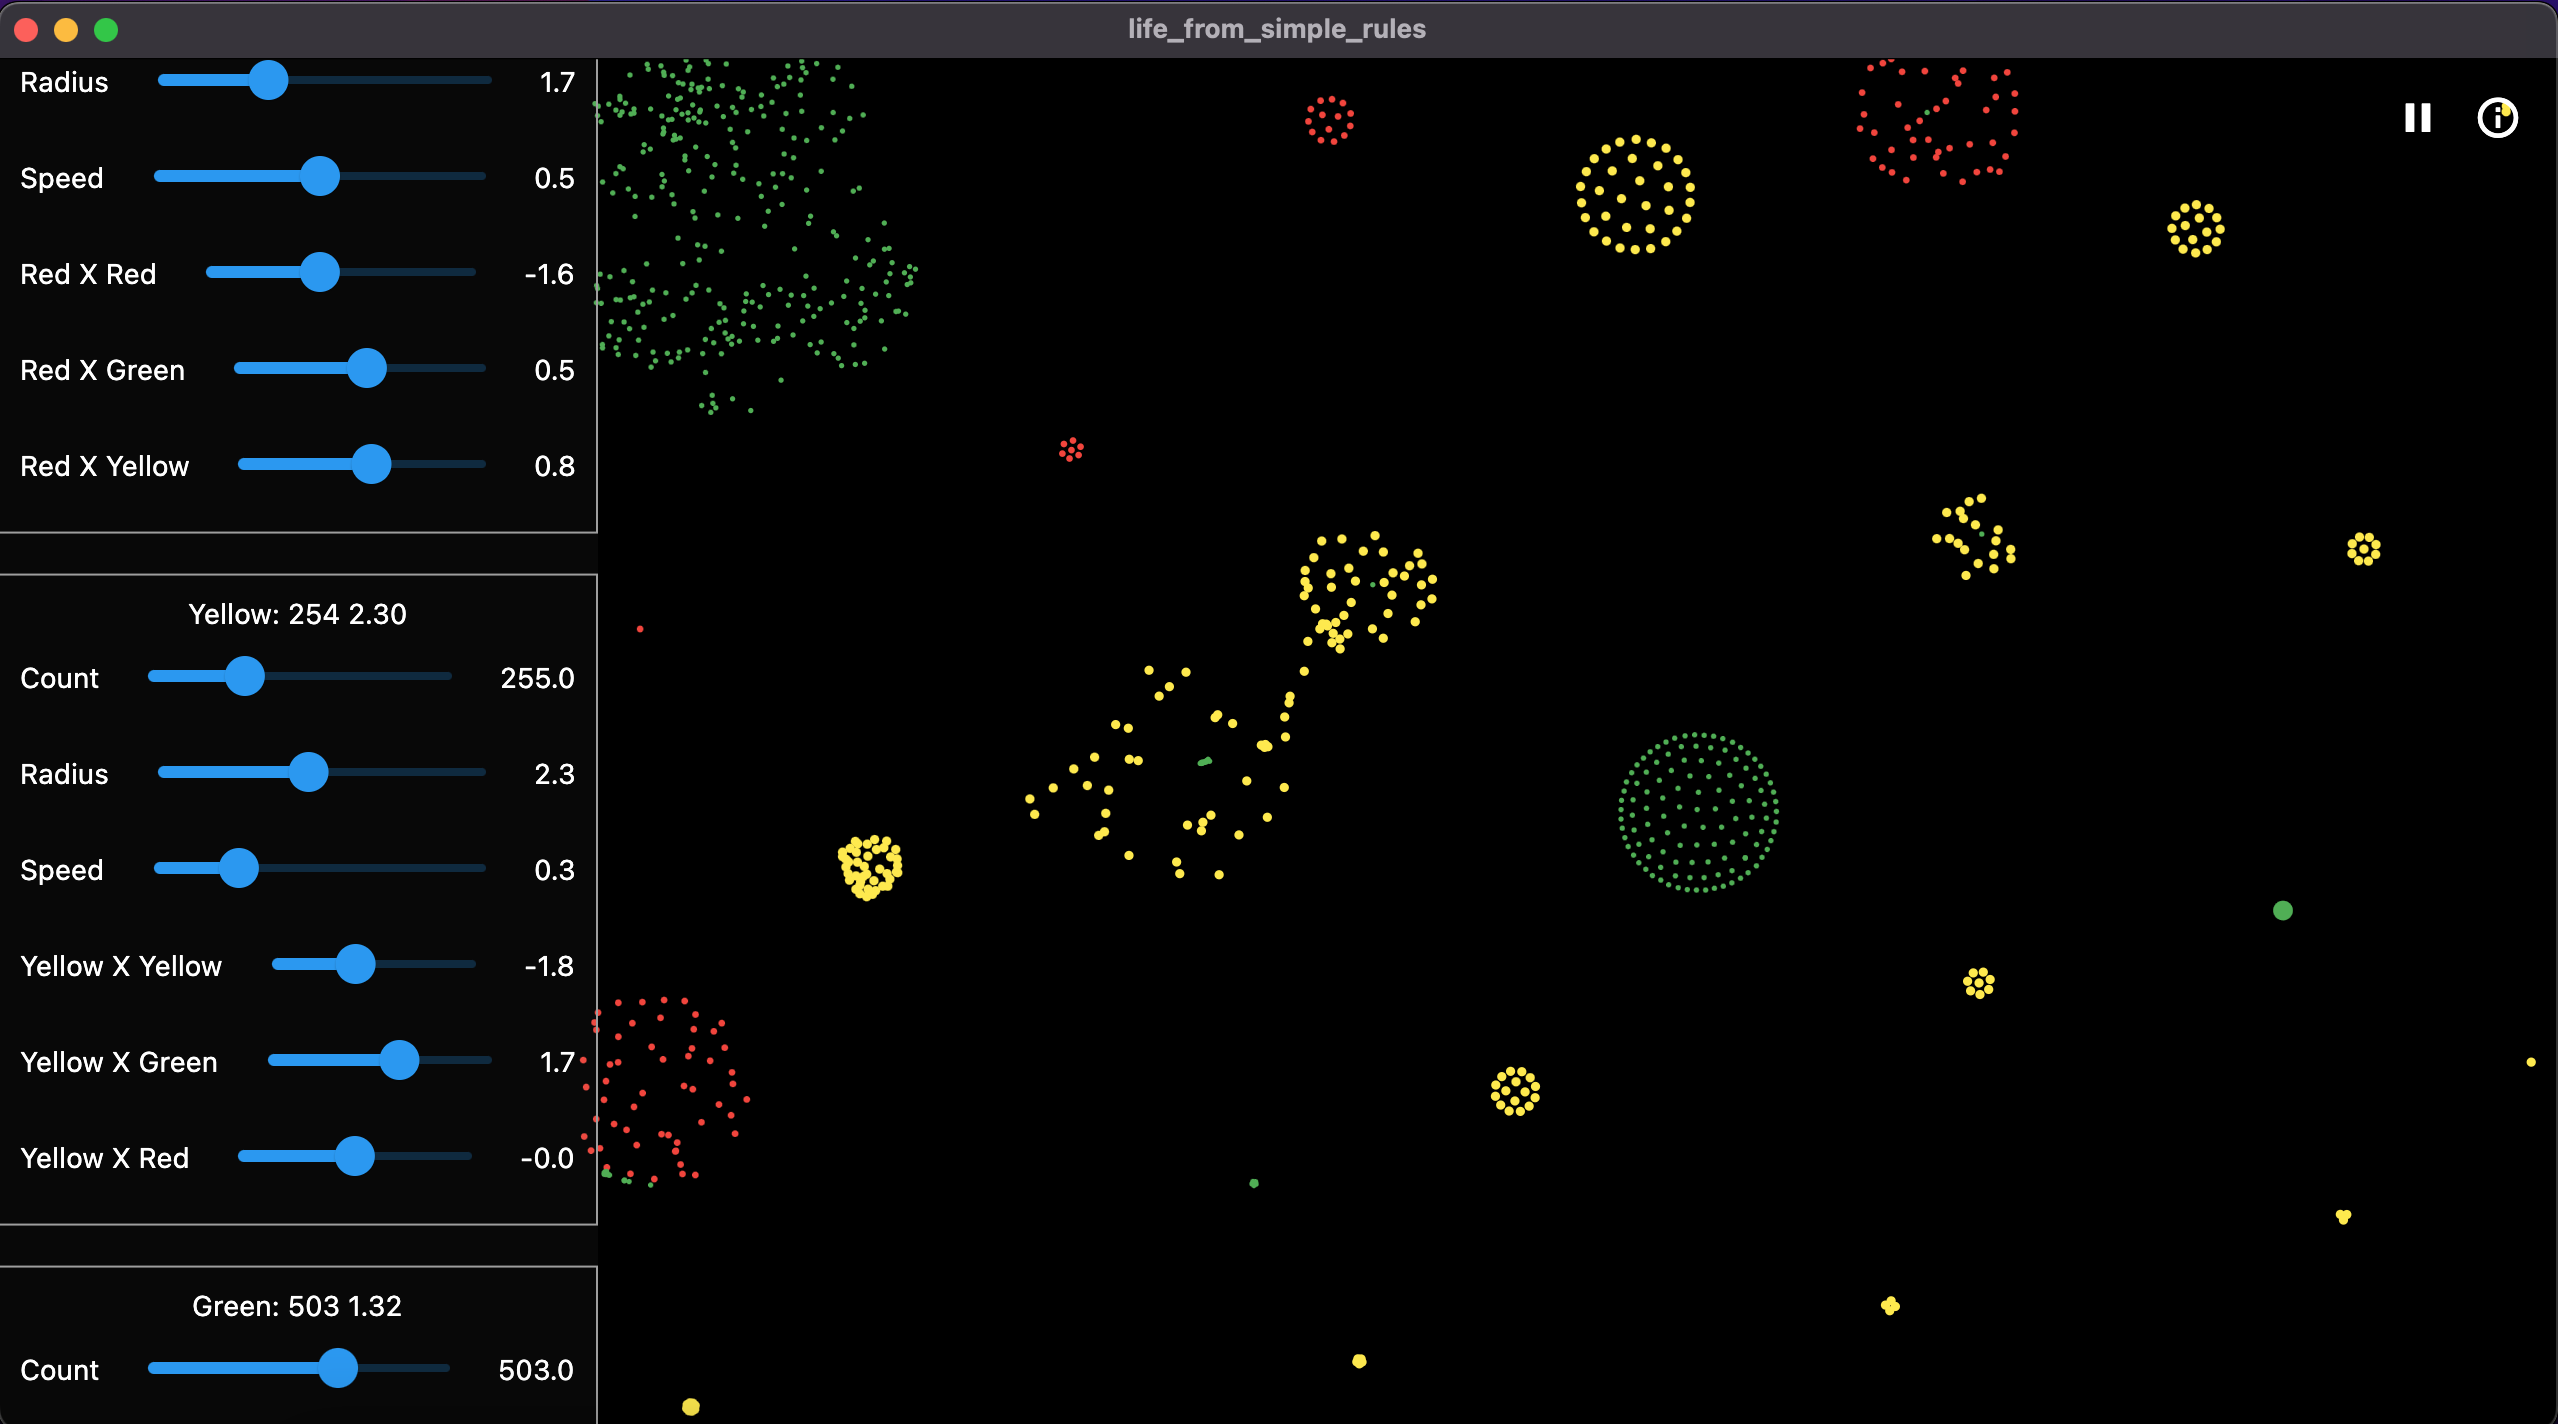This screenshot has height=1424, width=2558.
Task: Click the Red Radius slider handle
Action: (268, 80)
